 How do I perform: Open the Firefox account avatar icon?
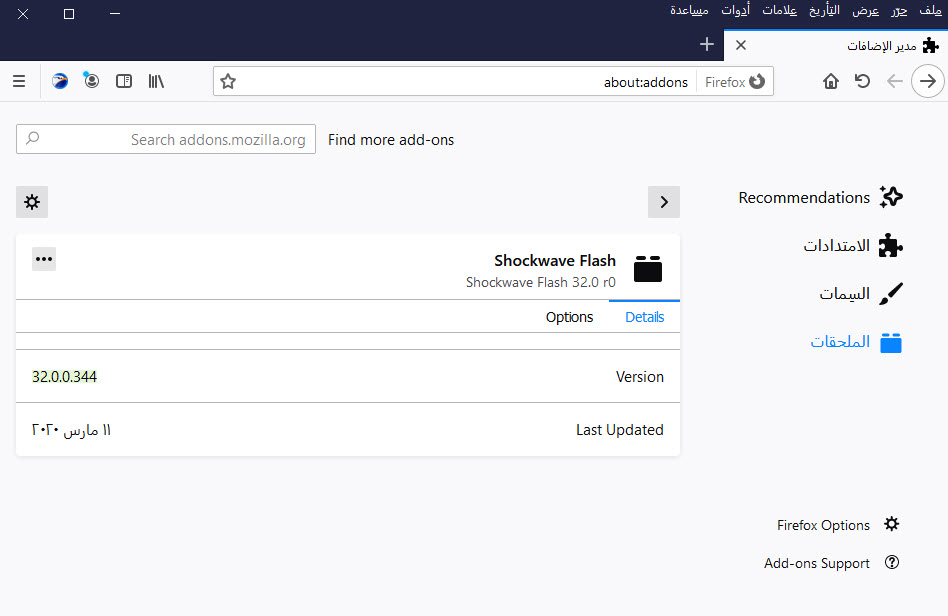coord(91,80)
